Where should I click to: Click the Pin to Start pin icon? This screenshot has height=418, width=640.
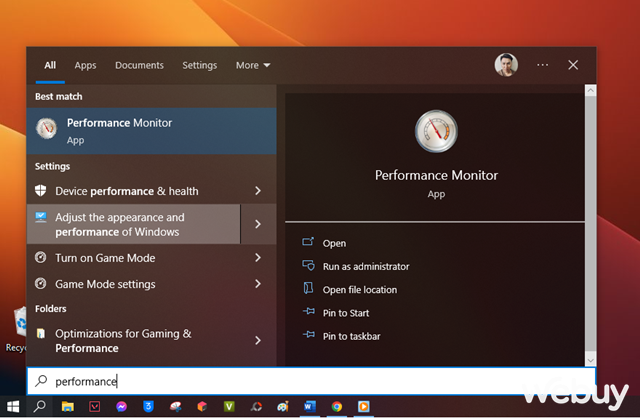pos(309,311)
